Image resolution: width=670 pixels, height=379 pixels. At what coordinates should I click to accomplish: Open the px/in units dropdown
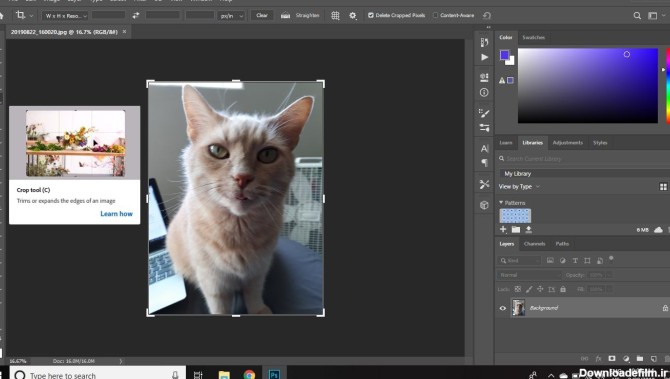[231, 16]
